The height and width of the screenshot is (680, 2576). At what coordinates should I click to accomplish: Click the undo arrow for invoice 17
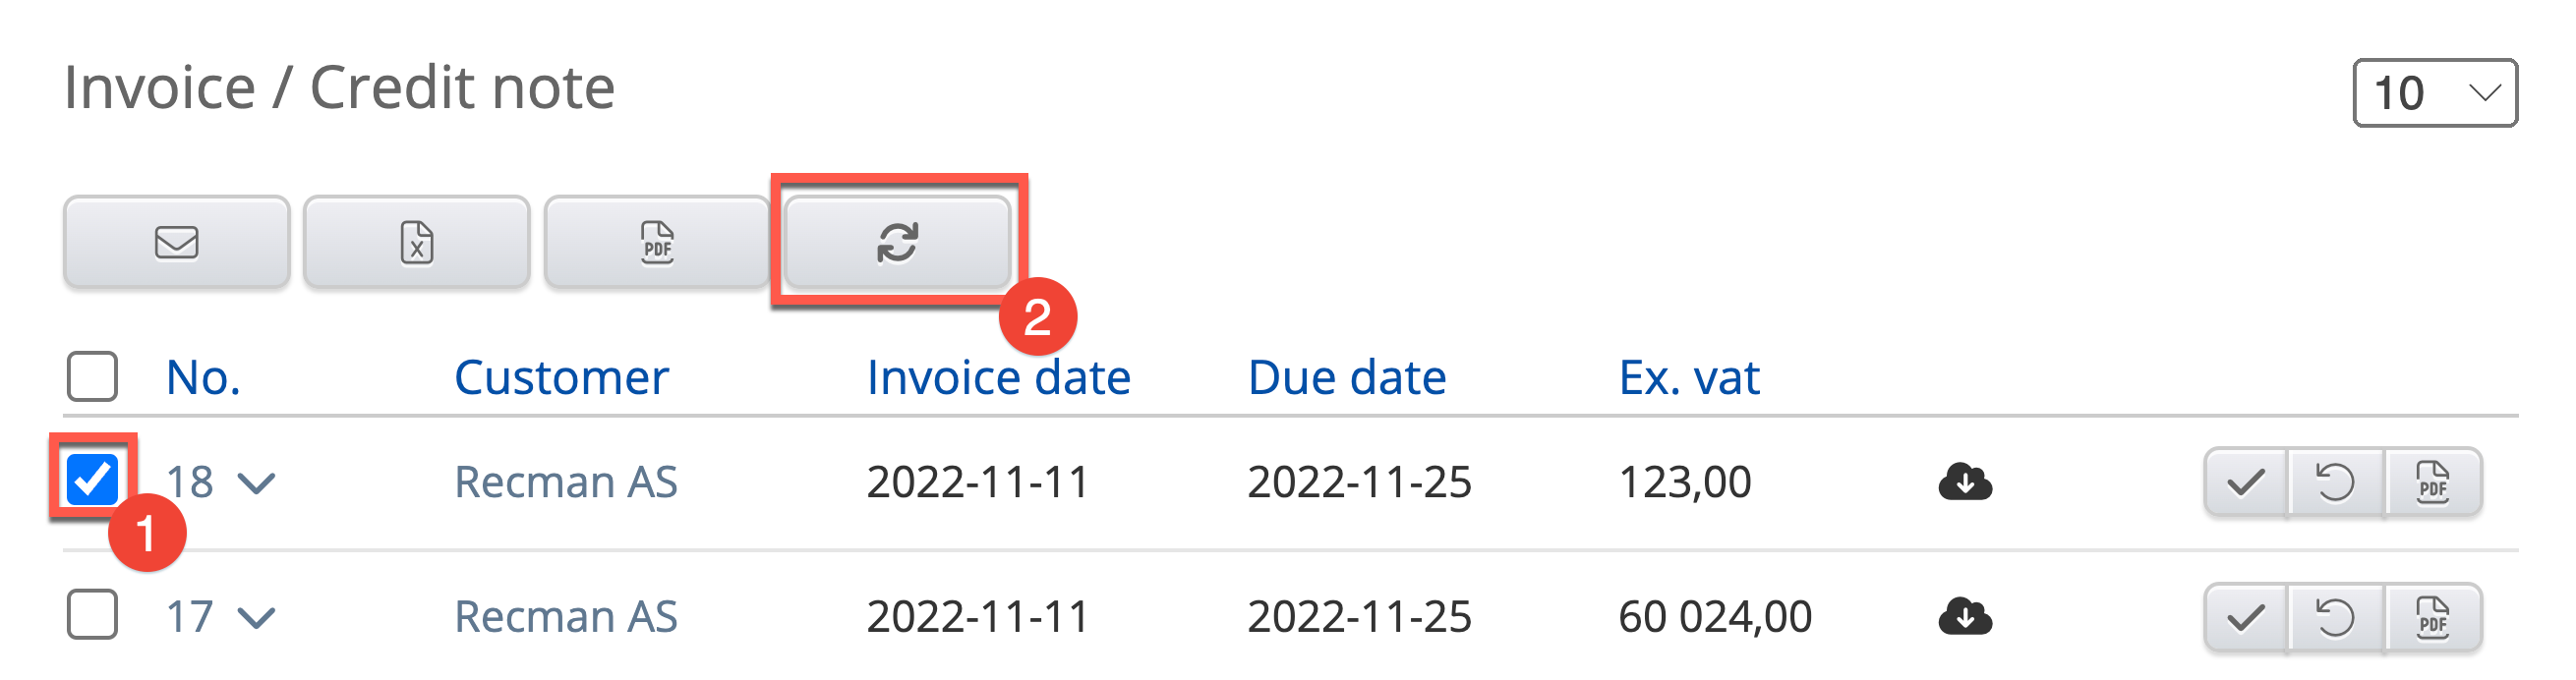[2335, 617]
